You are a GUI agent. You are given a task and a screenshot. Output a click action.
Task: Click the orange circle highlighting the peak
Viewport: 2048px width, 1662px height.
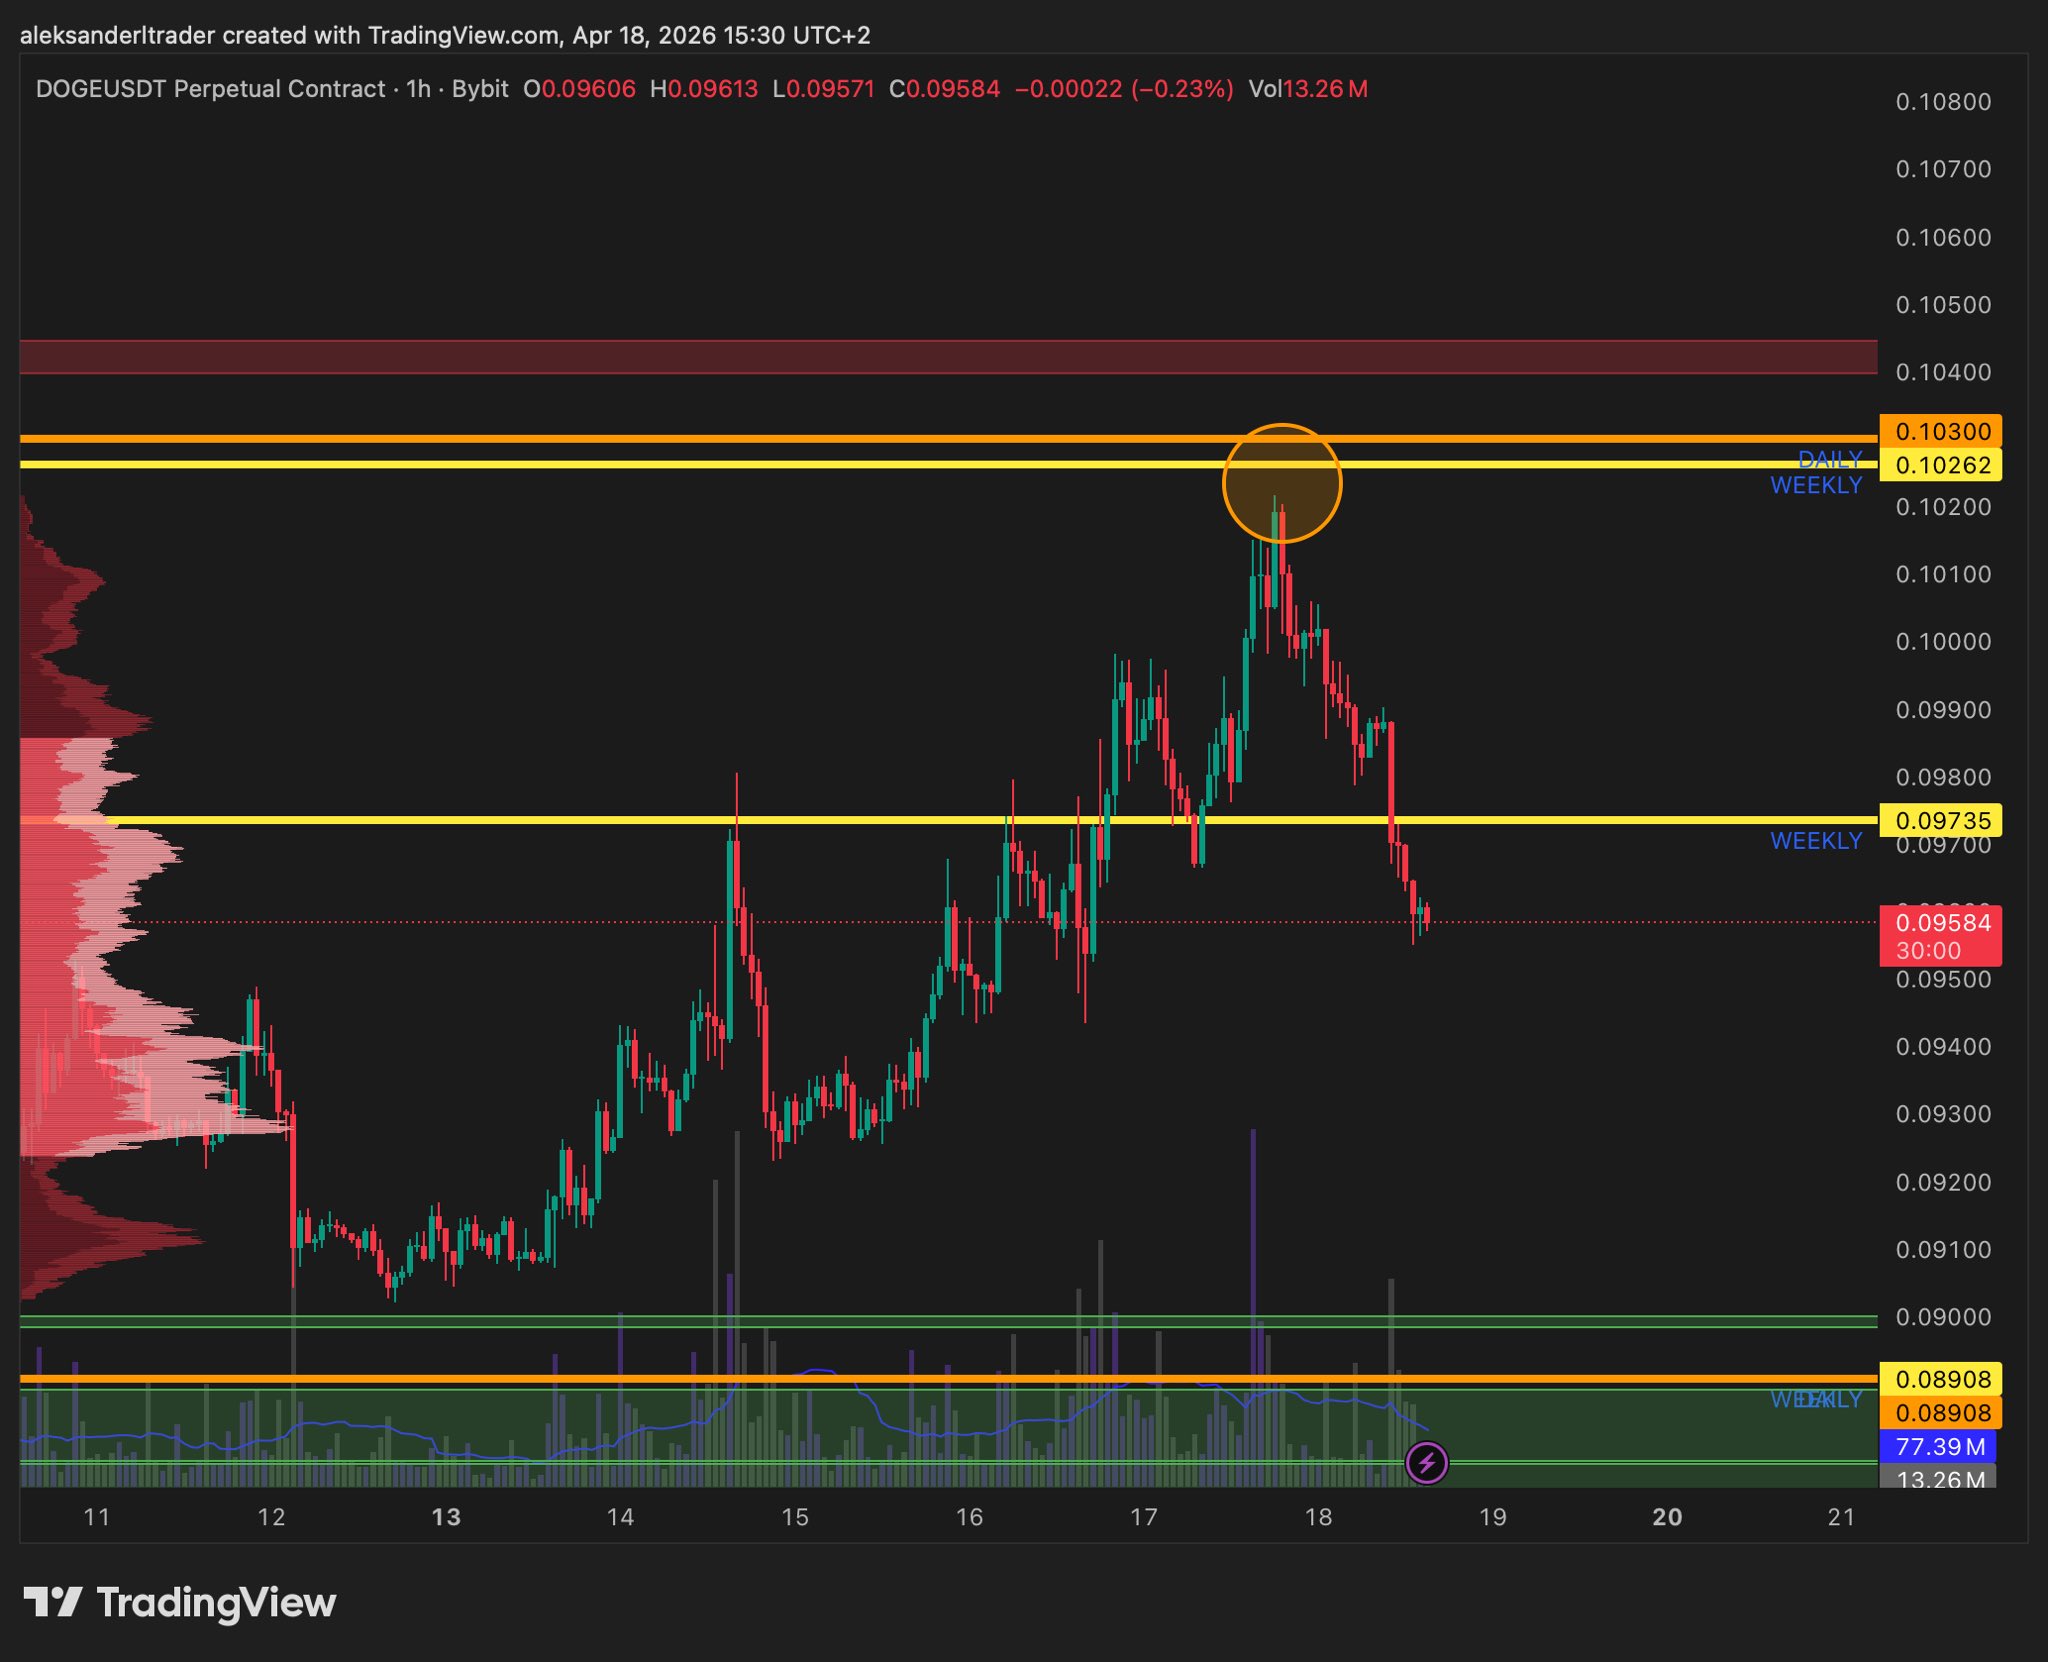1281,483
